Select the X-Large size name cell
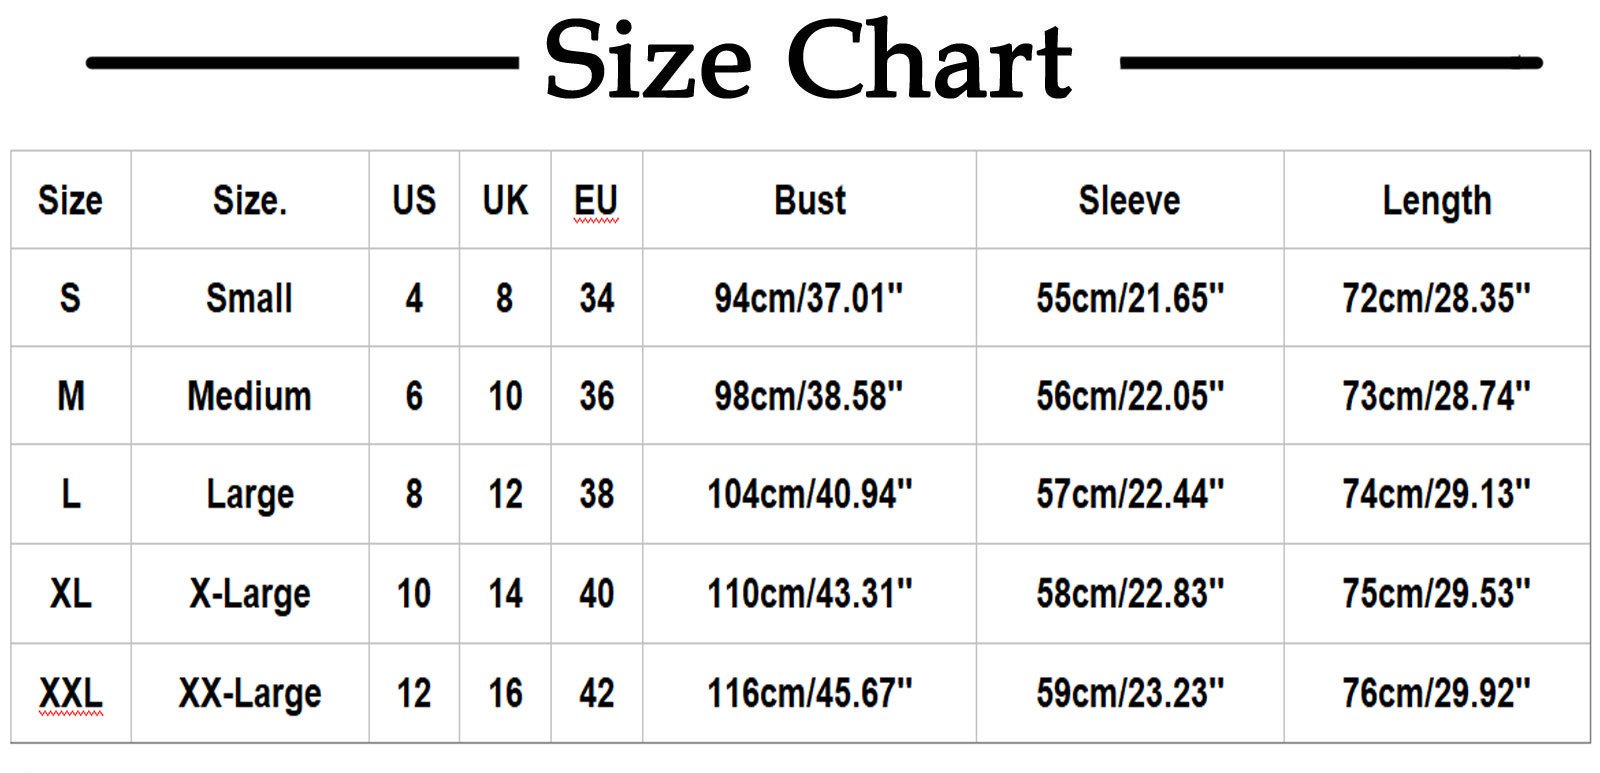Image resolution: width=1600 pixels, height=773 pixels. (249, 594)
